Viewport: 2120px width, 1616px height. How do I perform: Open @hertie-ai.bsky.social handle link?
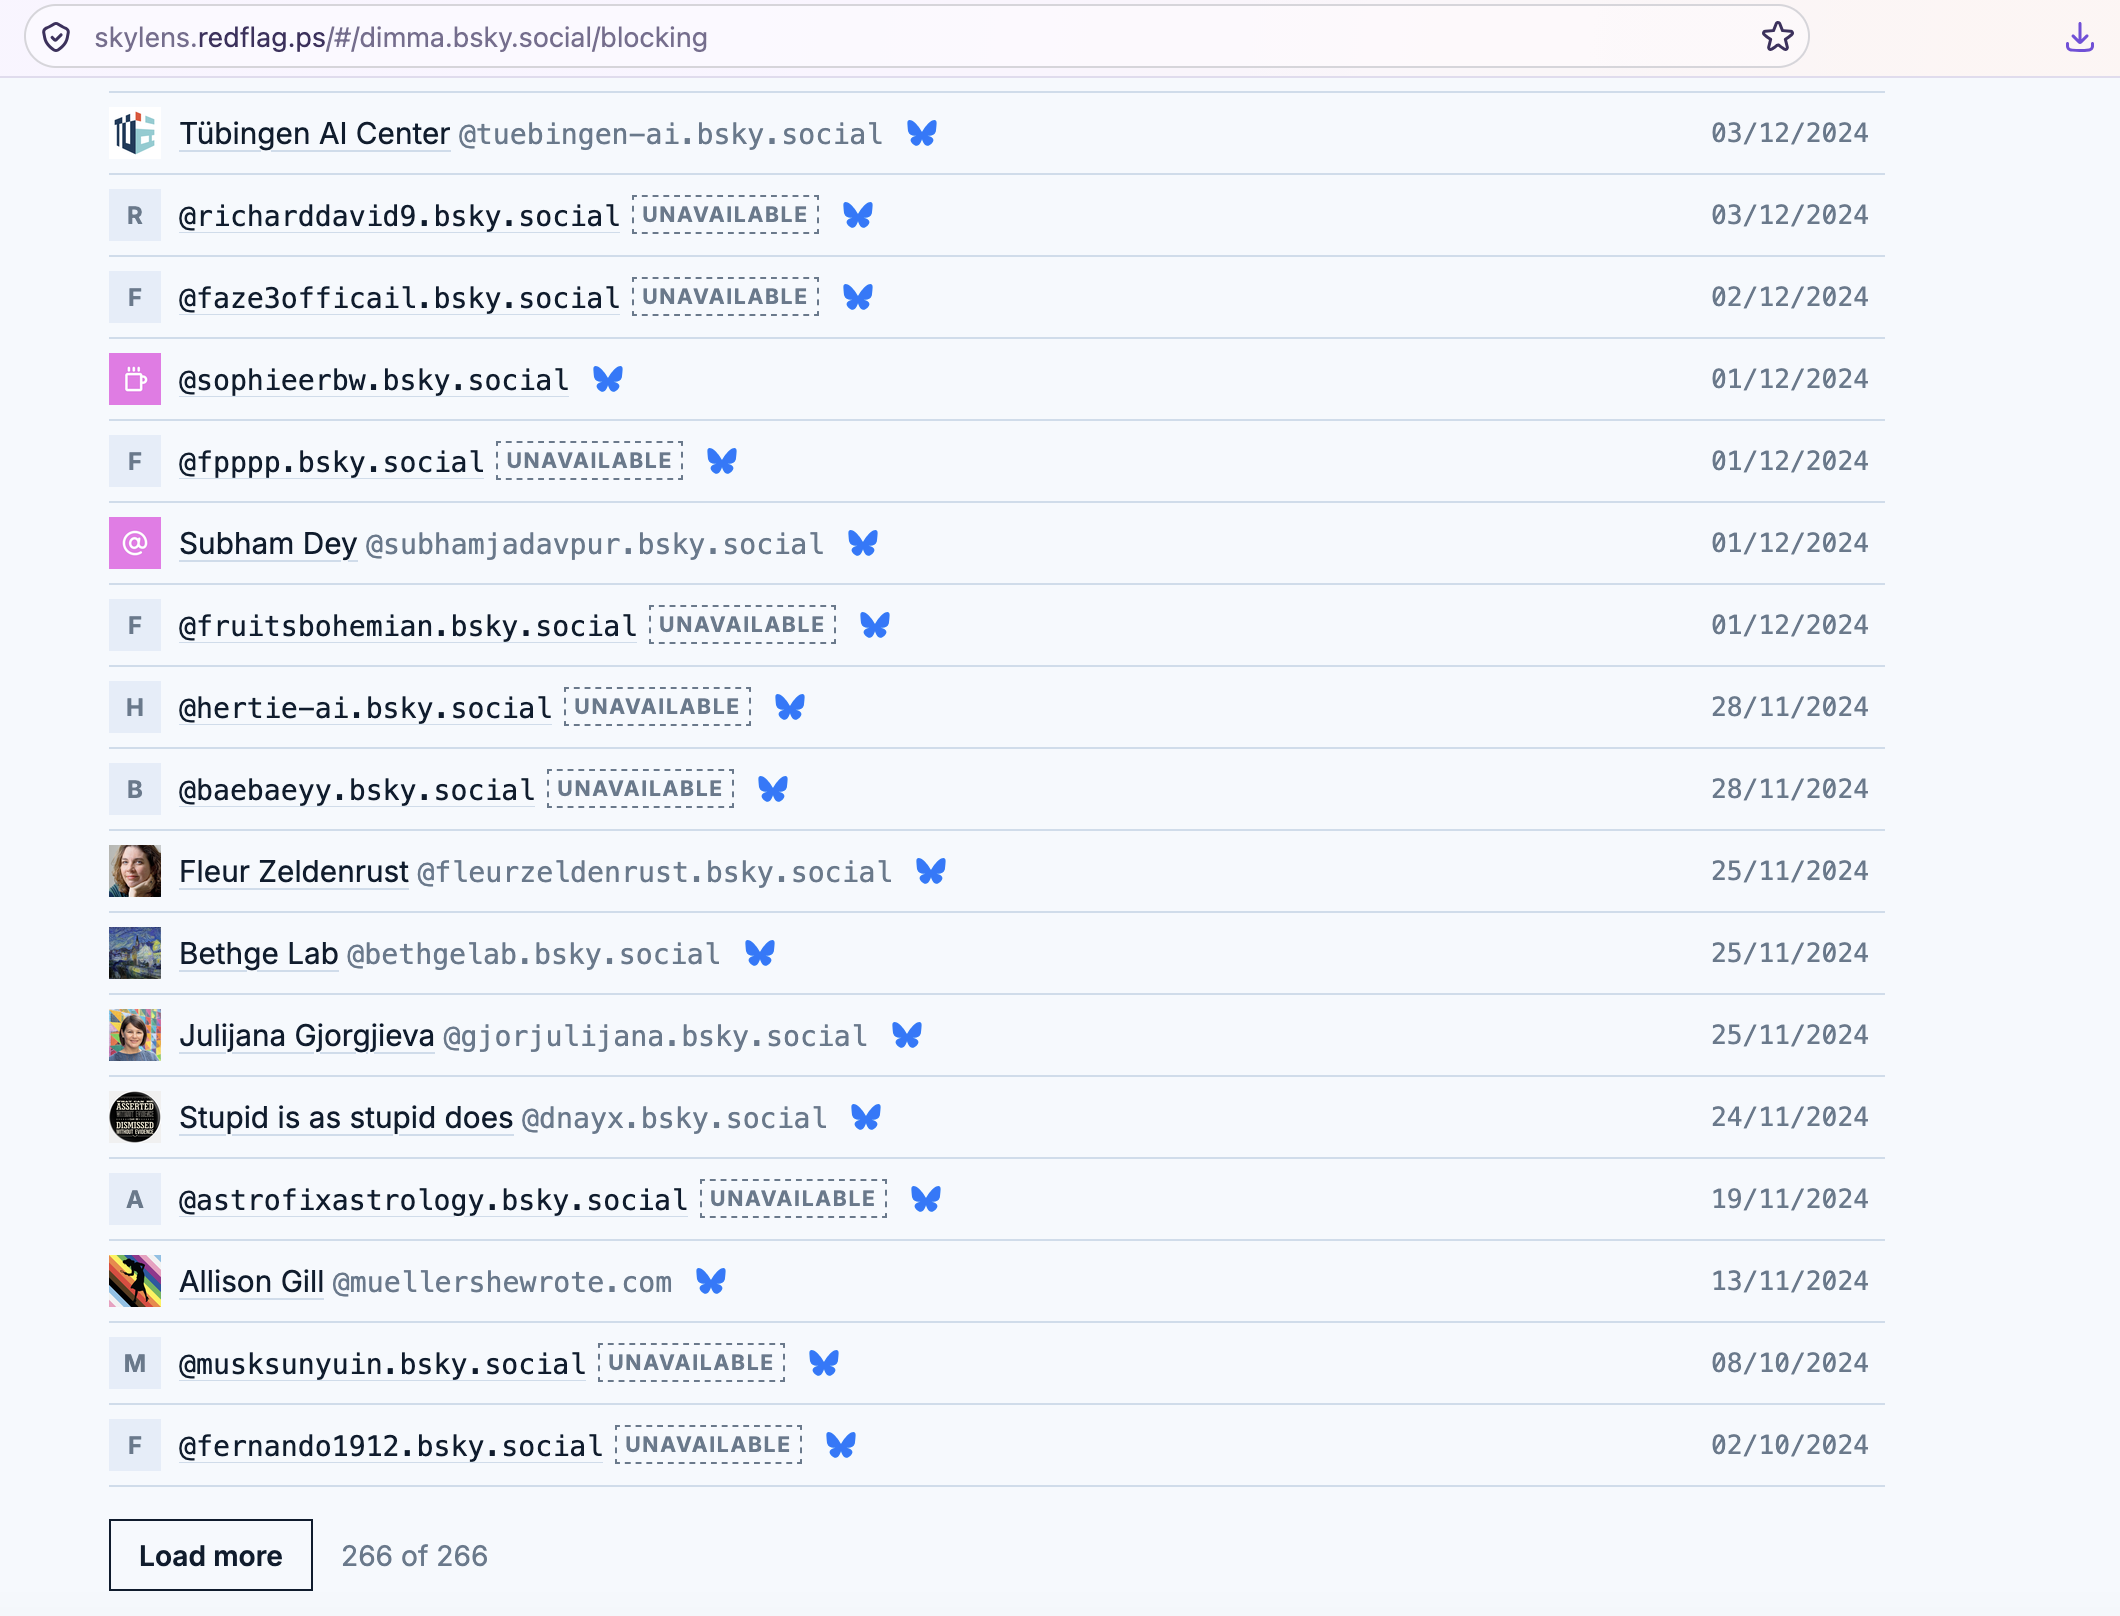coord(366,708)
